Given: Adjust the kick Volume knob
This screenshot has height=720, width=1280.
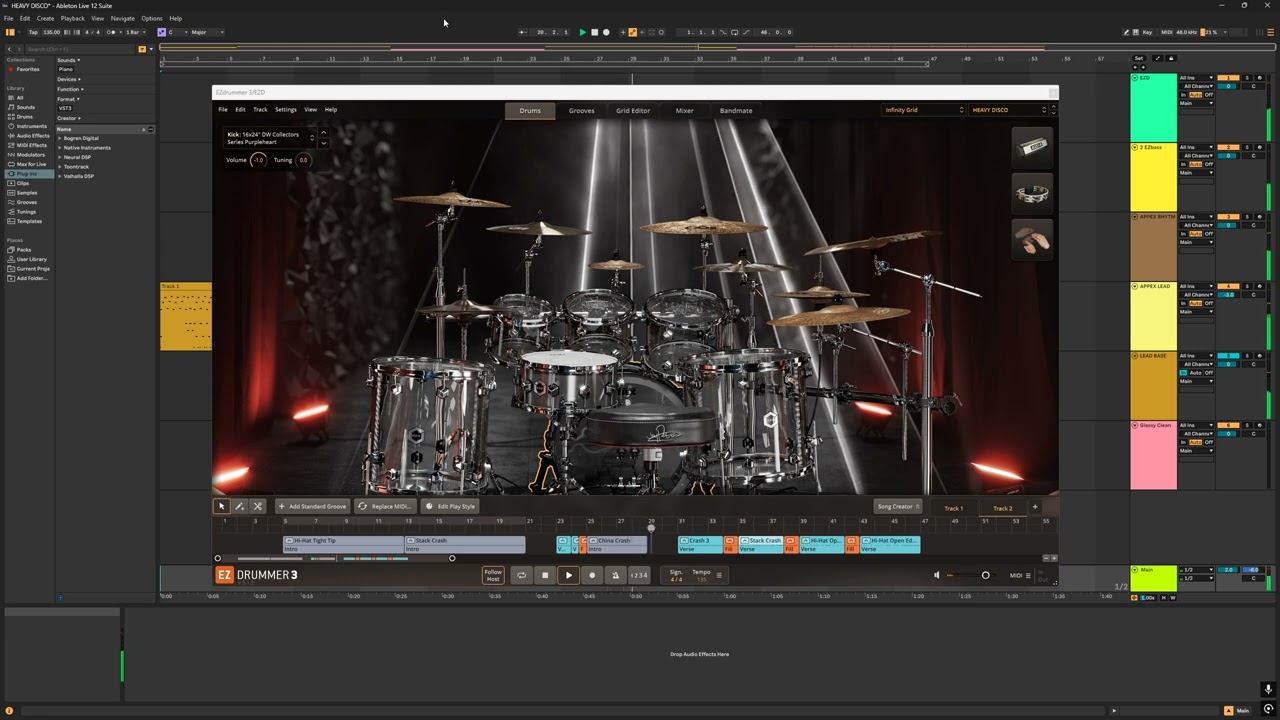Looking at the screenshot, I should [258, 160].
